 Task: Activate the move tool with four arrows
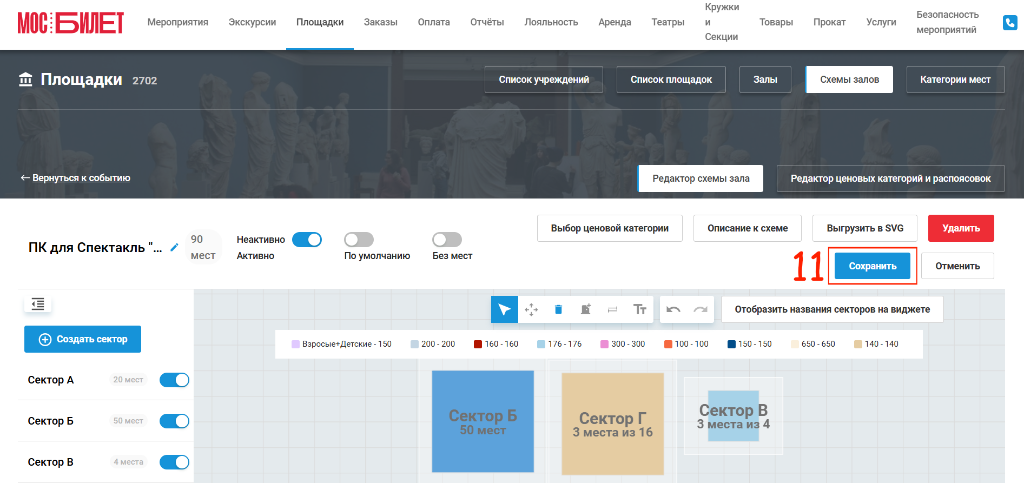coord(532,309)
